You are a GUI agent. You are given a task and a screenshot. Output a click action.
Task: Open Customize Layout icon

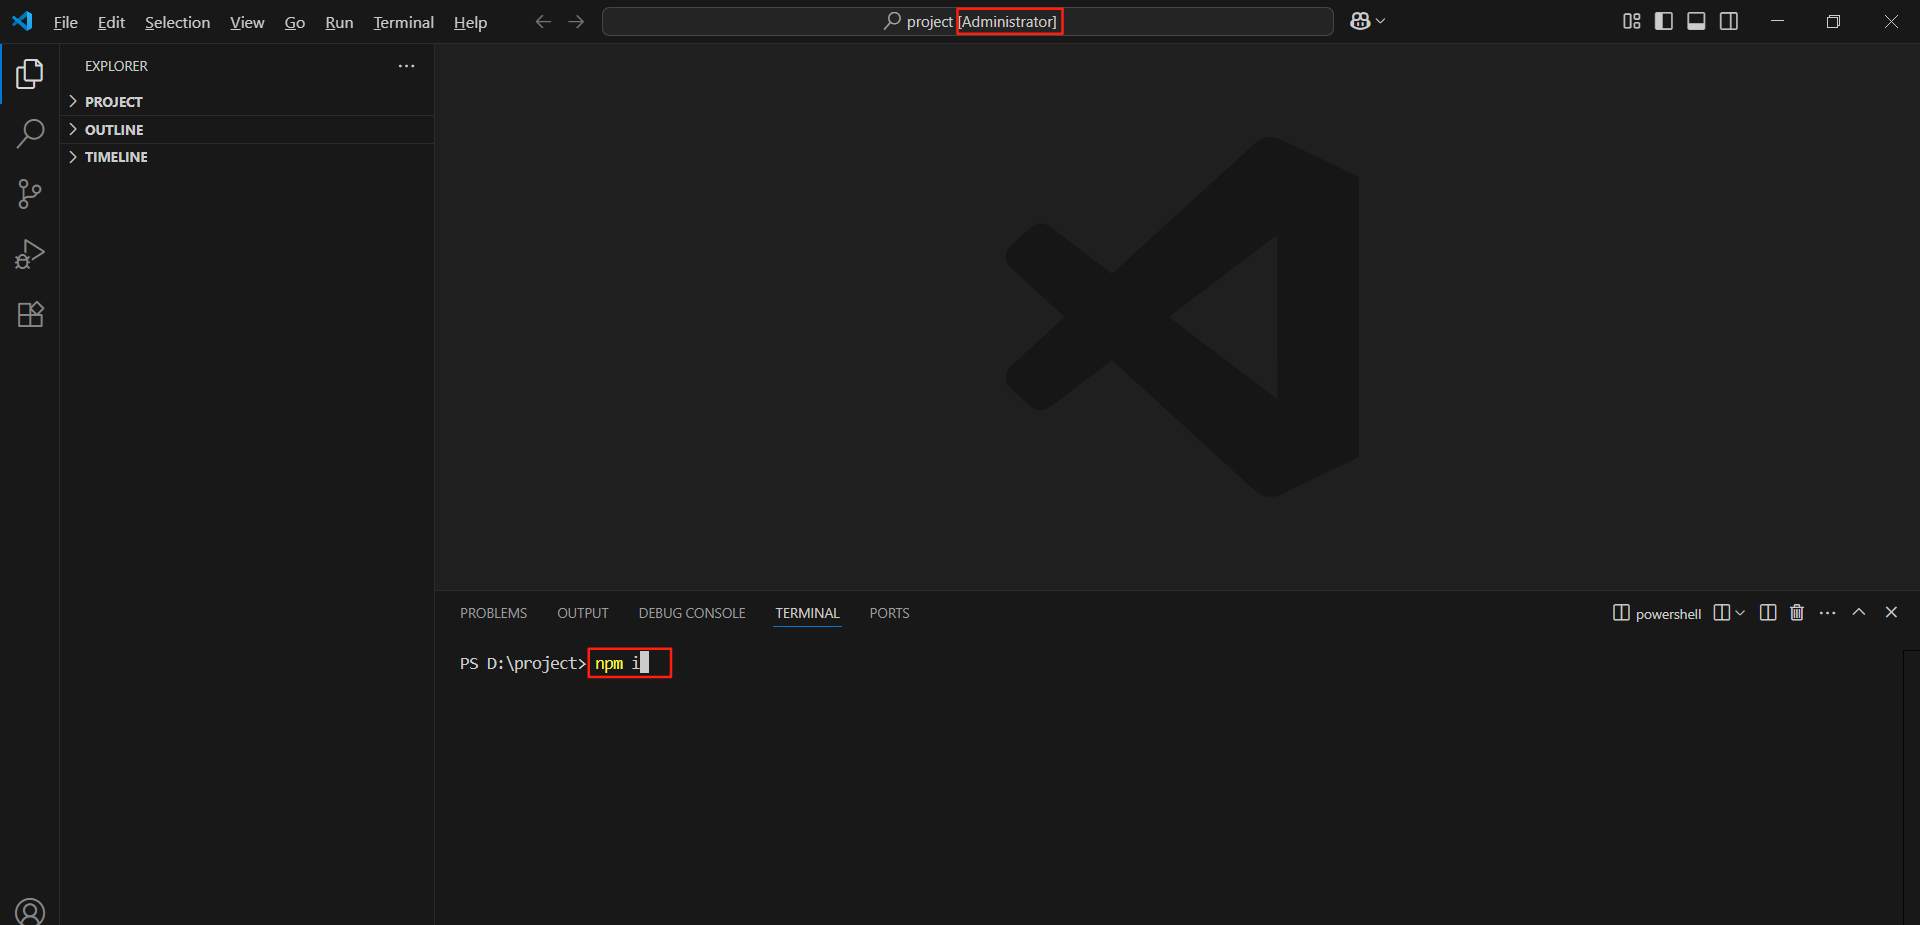(x=1631, y=21)
